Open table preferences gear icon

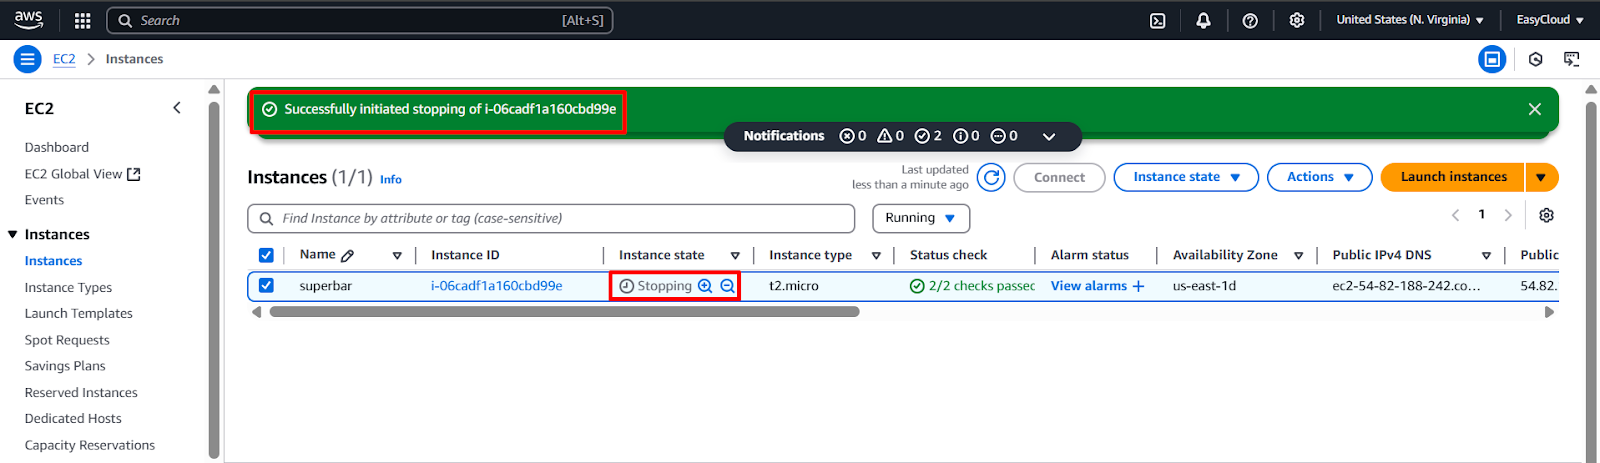1546,215
